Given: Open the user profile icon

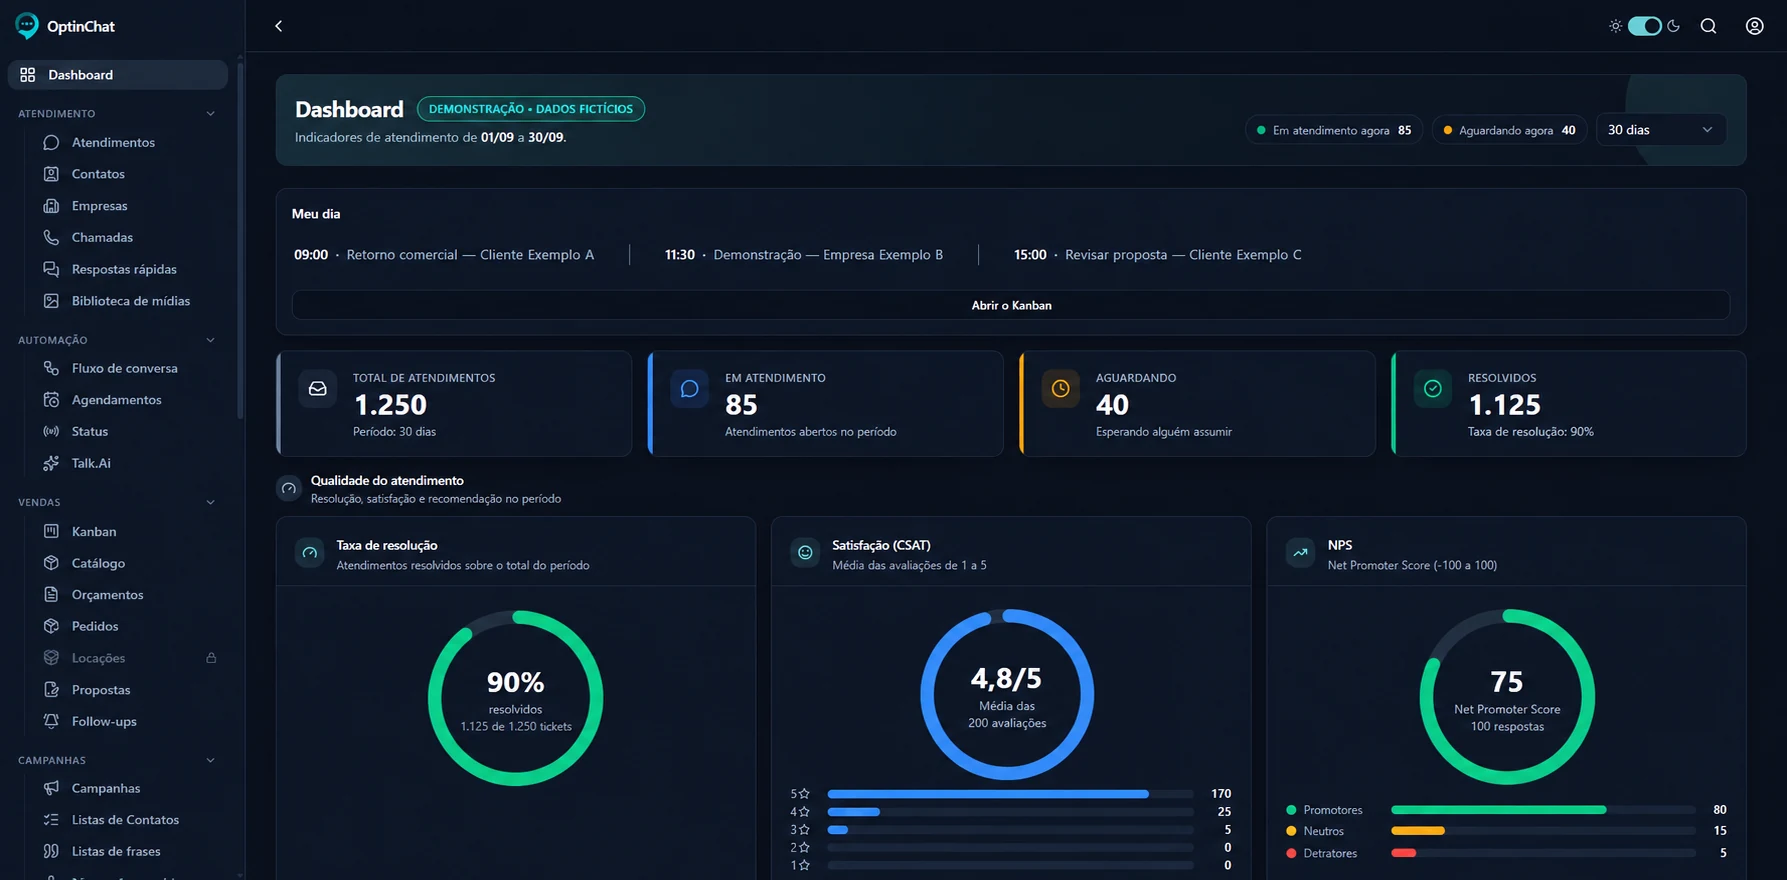Looking at the screenshot, I should click(1754, 26).
